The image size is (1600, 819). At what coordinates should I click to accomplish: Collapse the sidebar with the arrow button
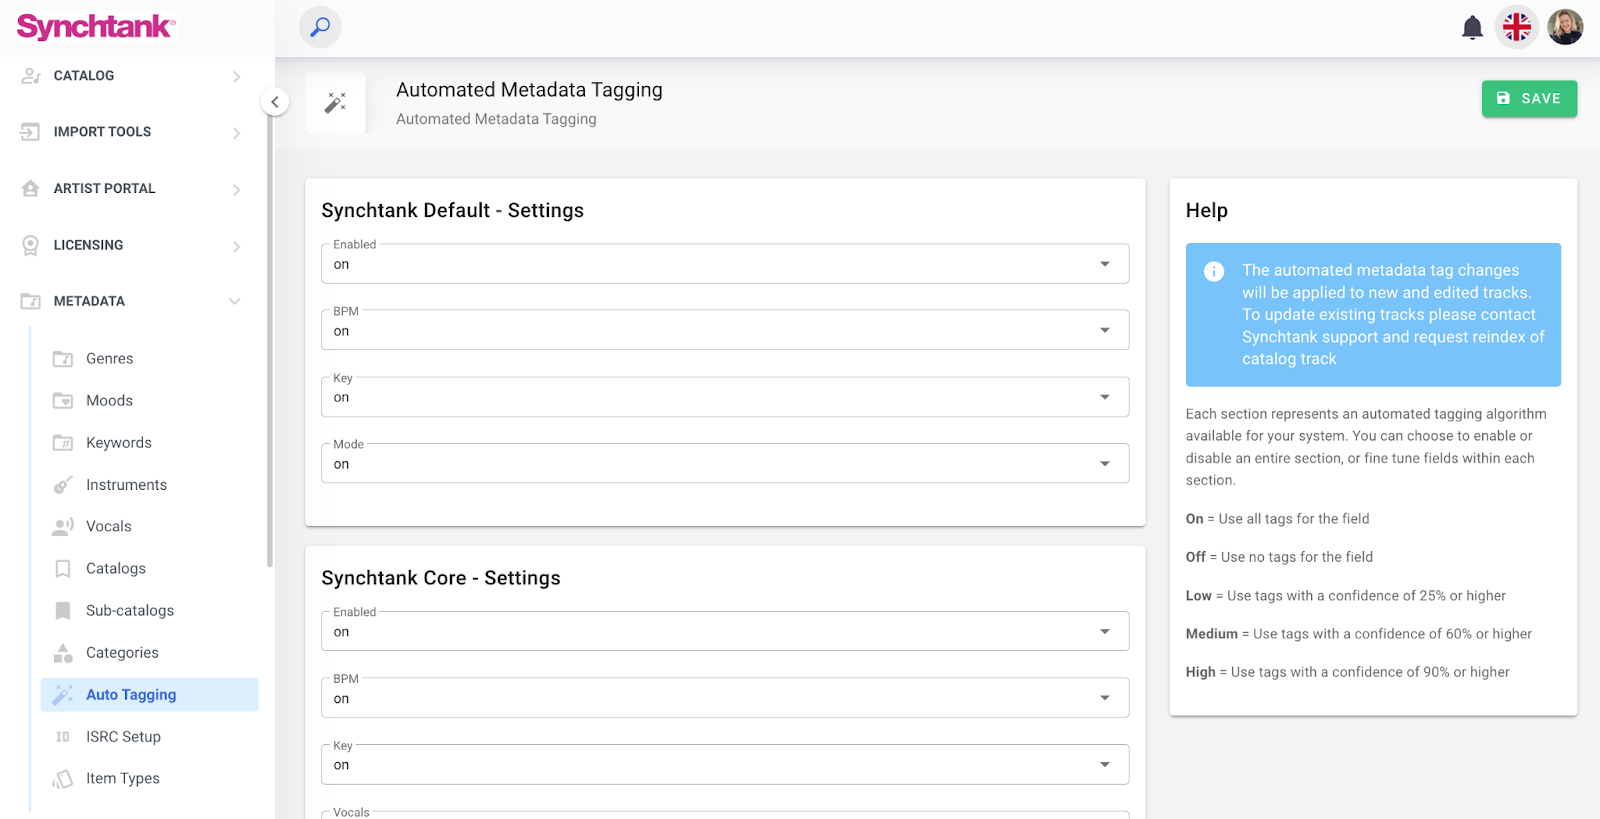coord(275,102)
